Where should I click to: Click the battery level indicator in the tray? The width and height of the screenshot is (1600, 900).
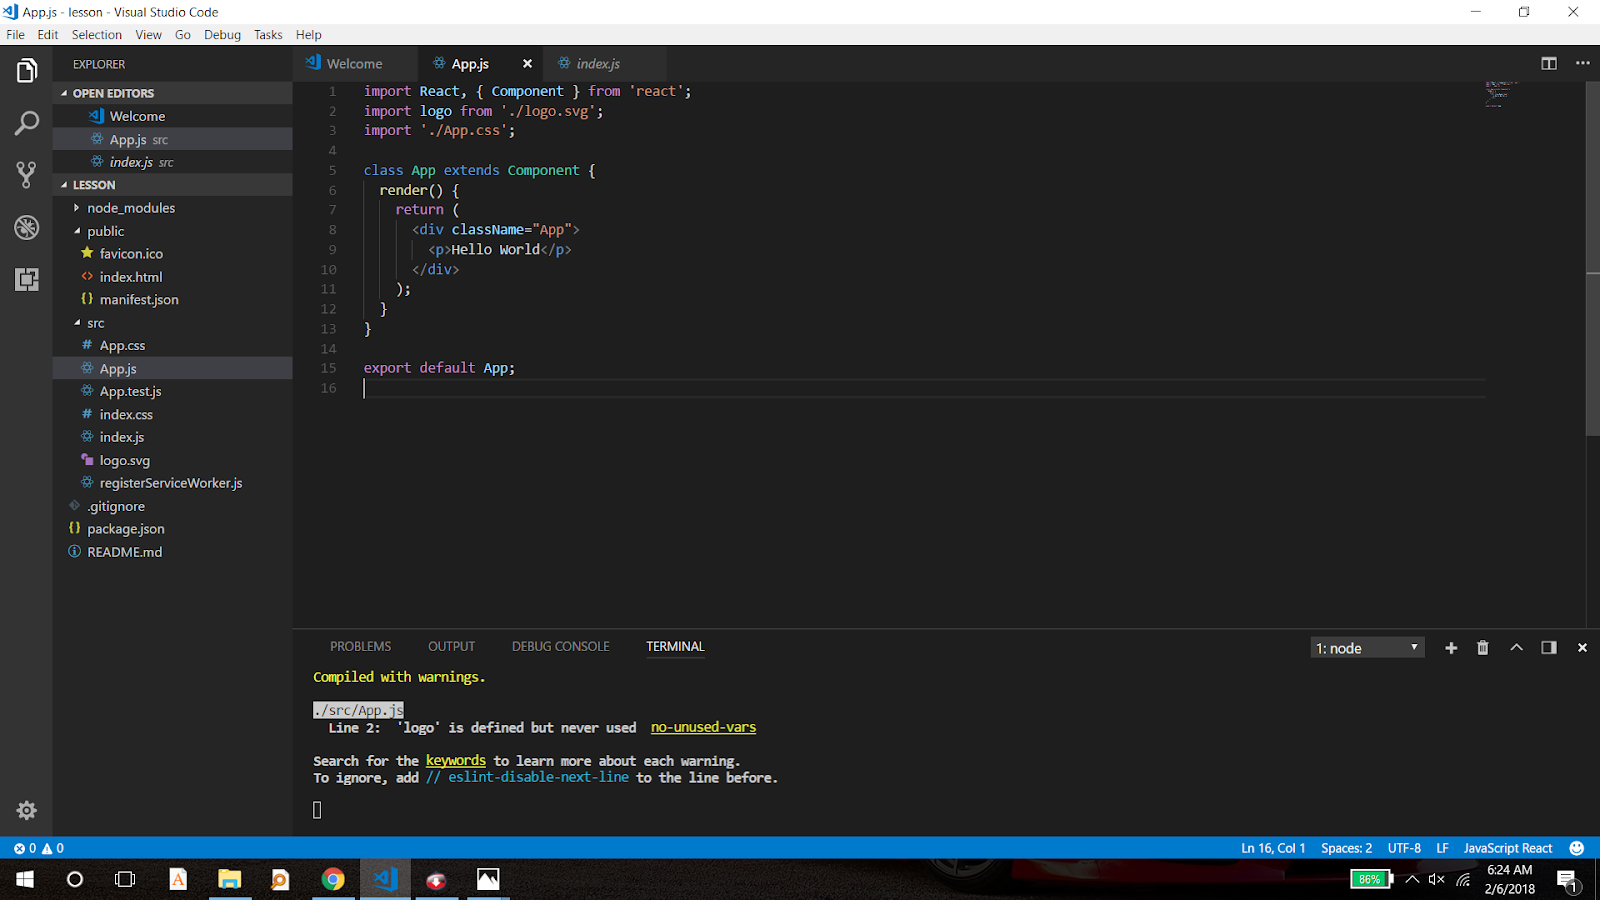[x=1369, y=879]
